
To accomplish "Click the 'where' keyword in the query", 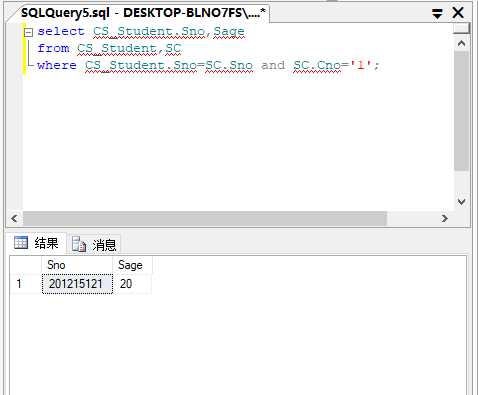I will click(57, 65).
